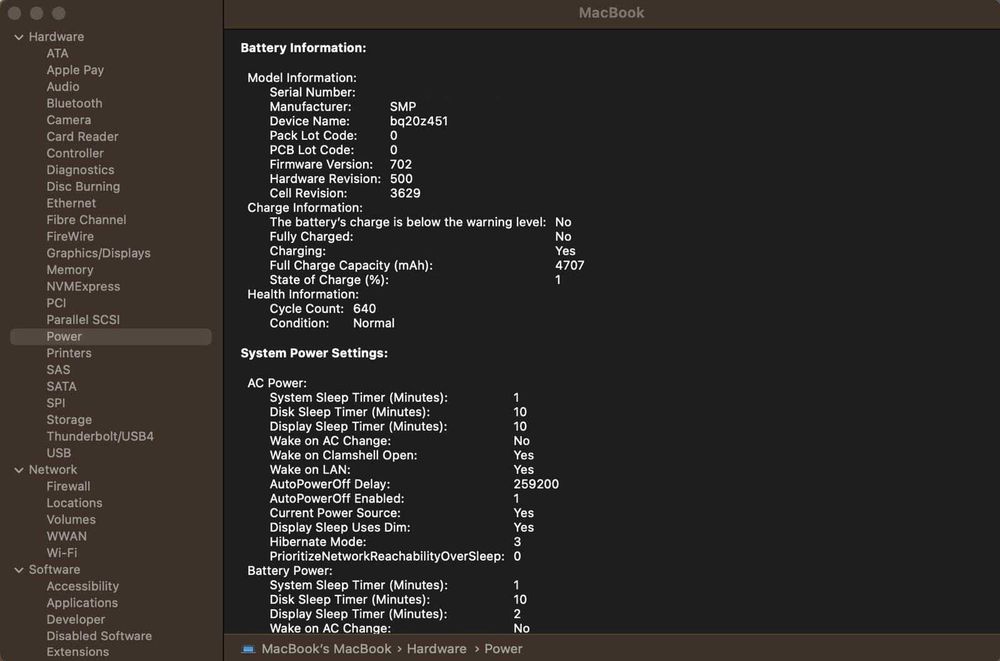Click the device name bq20z451
Viewport: 1000px width, 661px height.
coord(419,121)
